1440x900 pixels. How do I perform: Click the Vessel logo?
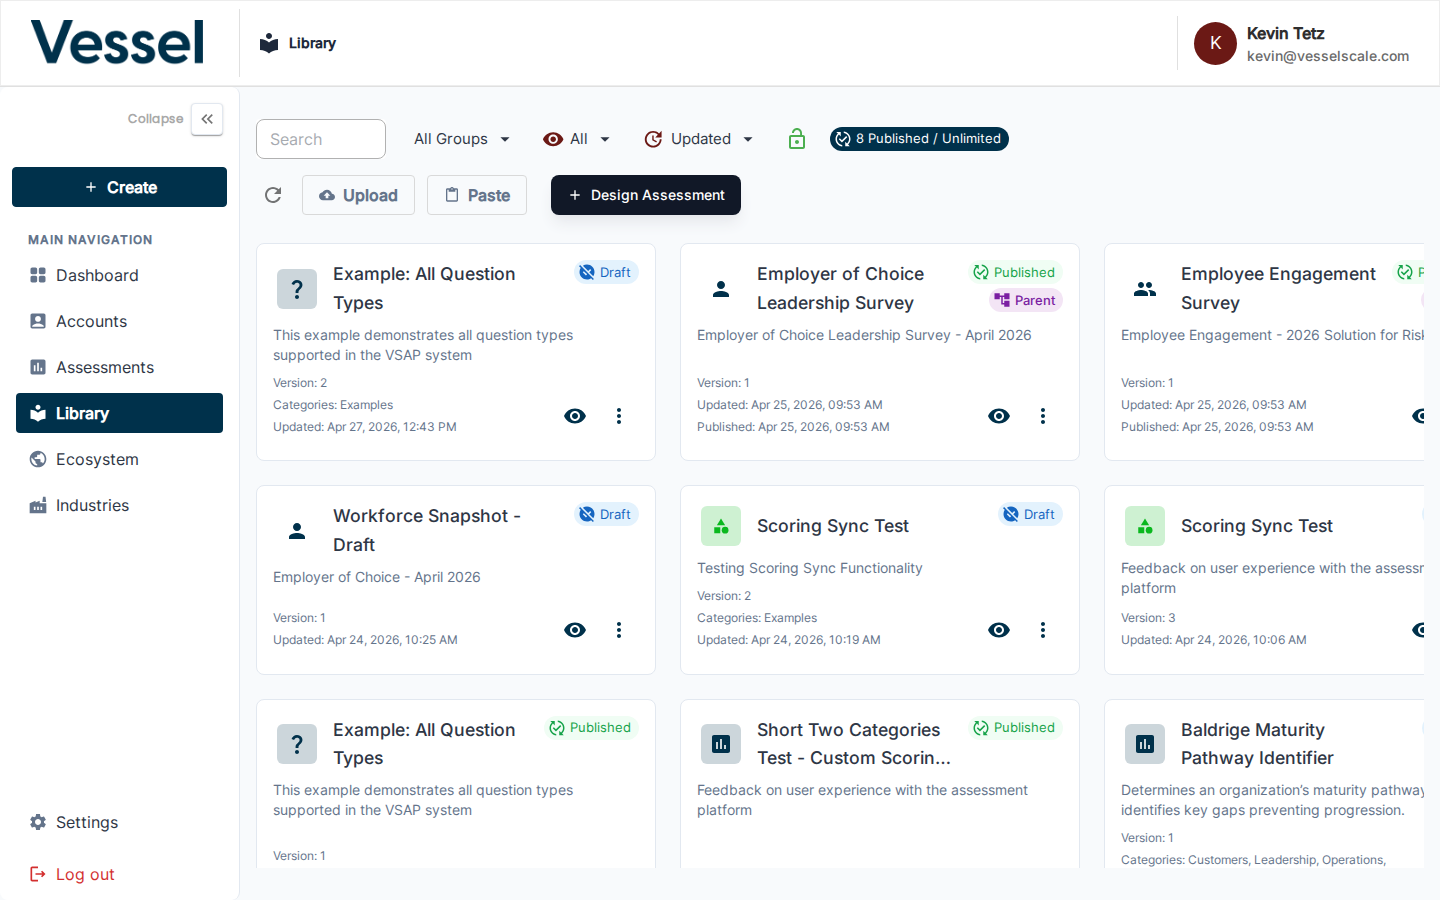click(118, 43)
